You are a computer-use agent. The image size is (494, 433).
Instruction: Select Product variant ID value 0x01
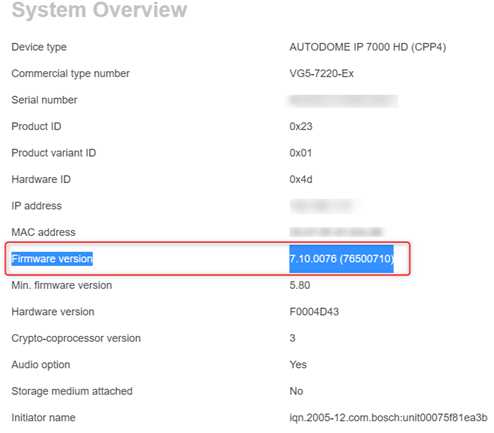301,153
